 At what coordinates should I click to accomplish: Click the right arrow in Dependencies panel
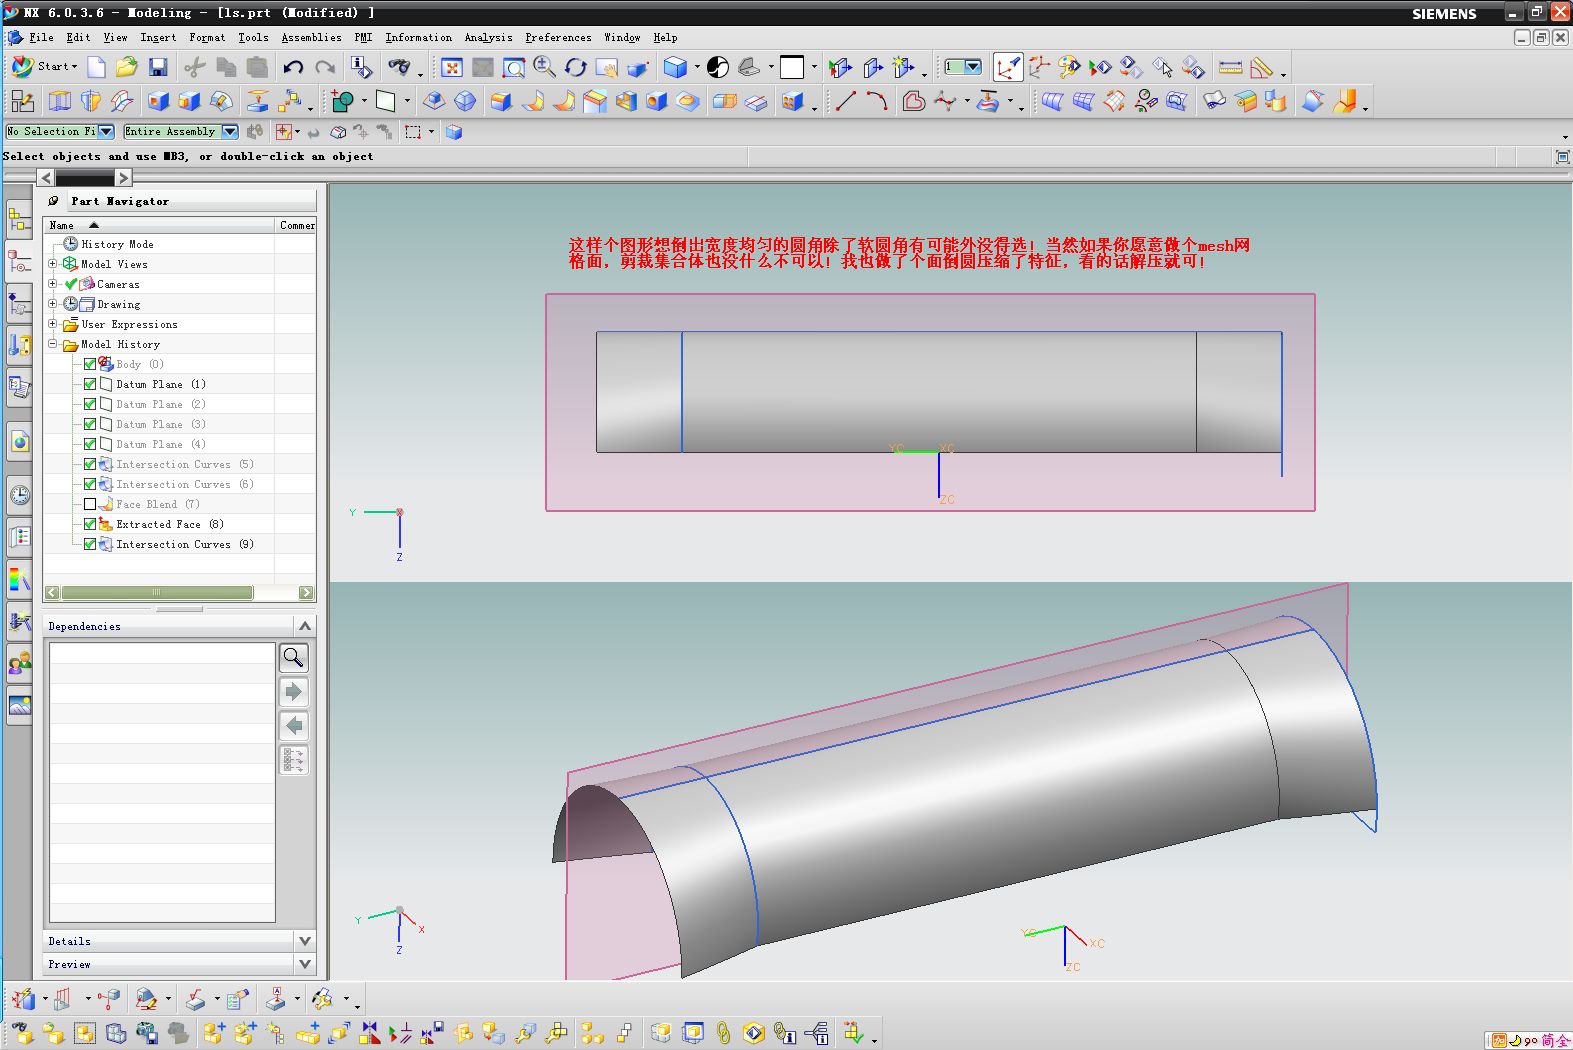(293, 691)
